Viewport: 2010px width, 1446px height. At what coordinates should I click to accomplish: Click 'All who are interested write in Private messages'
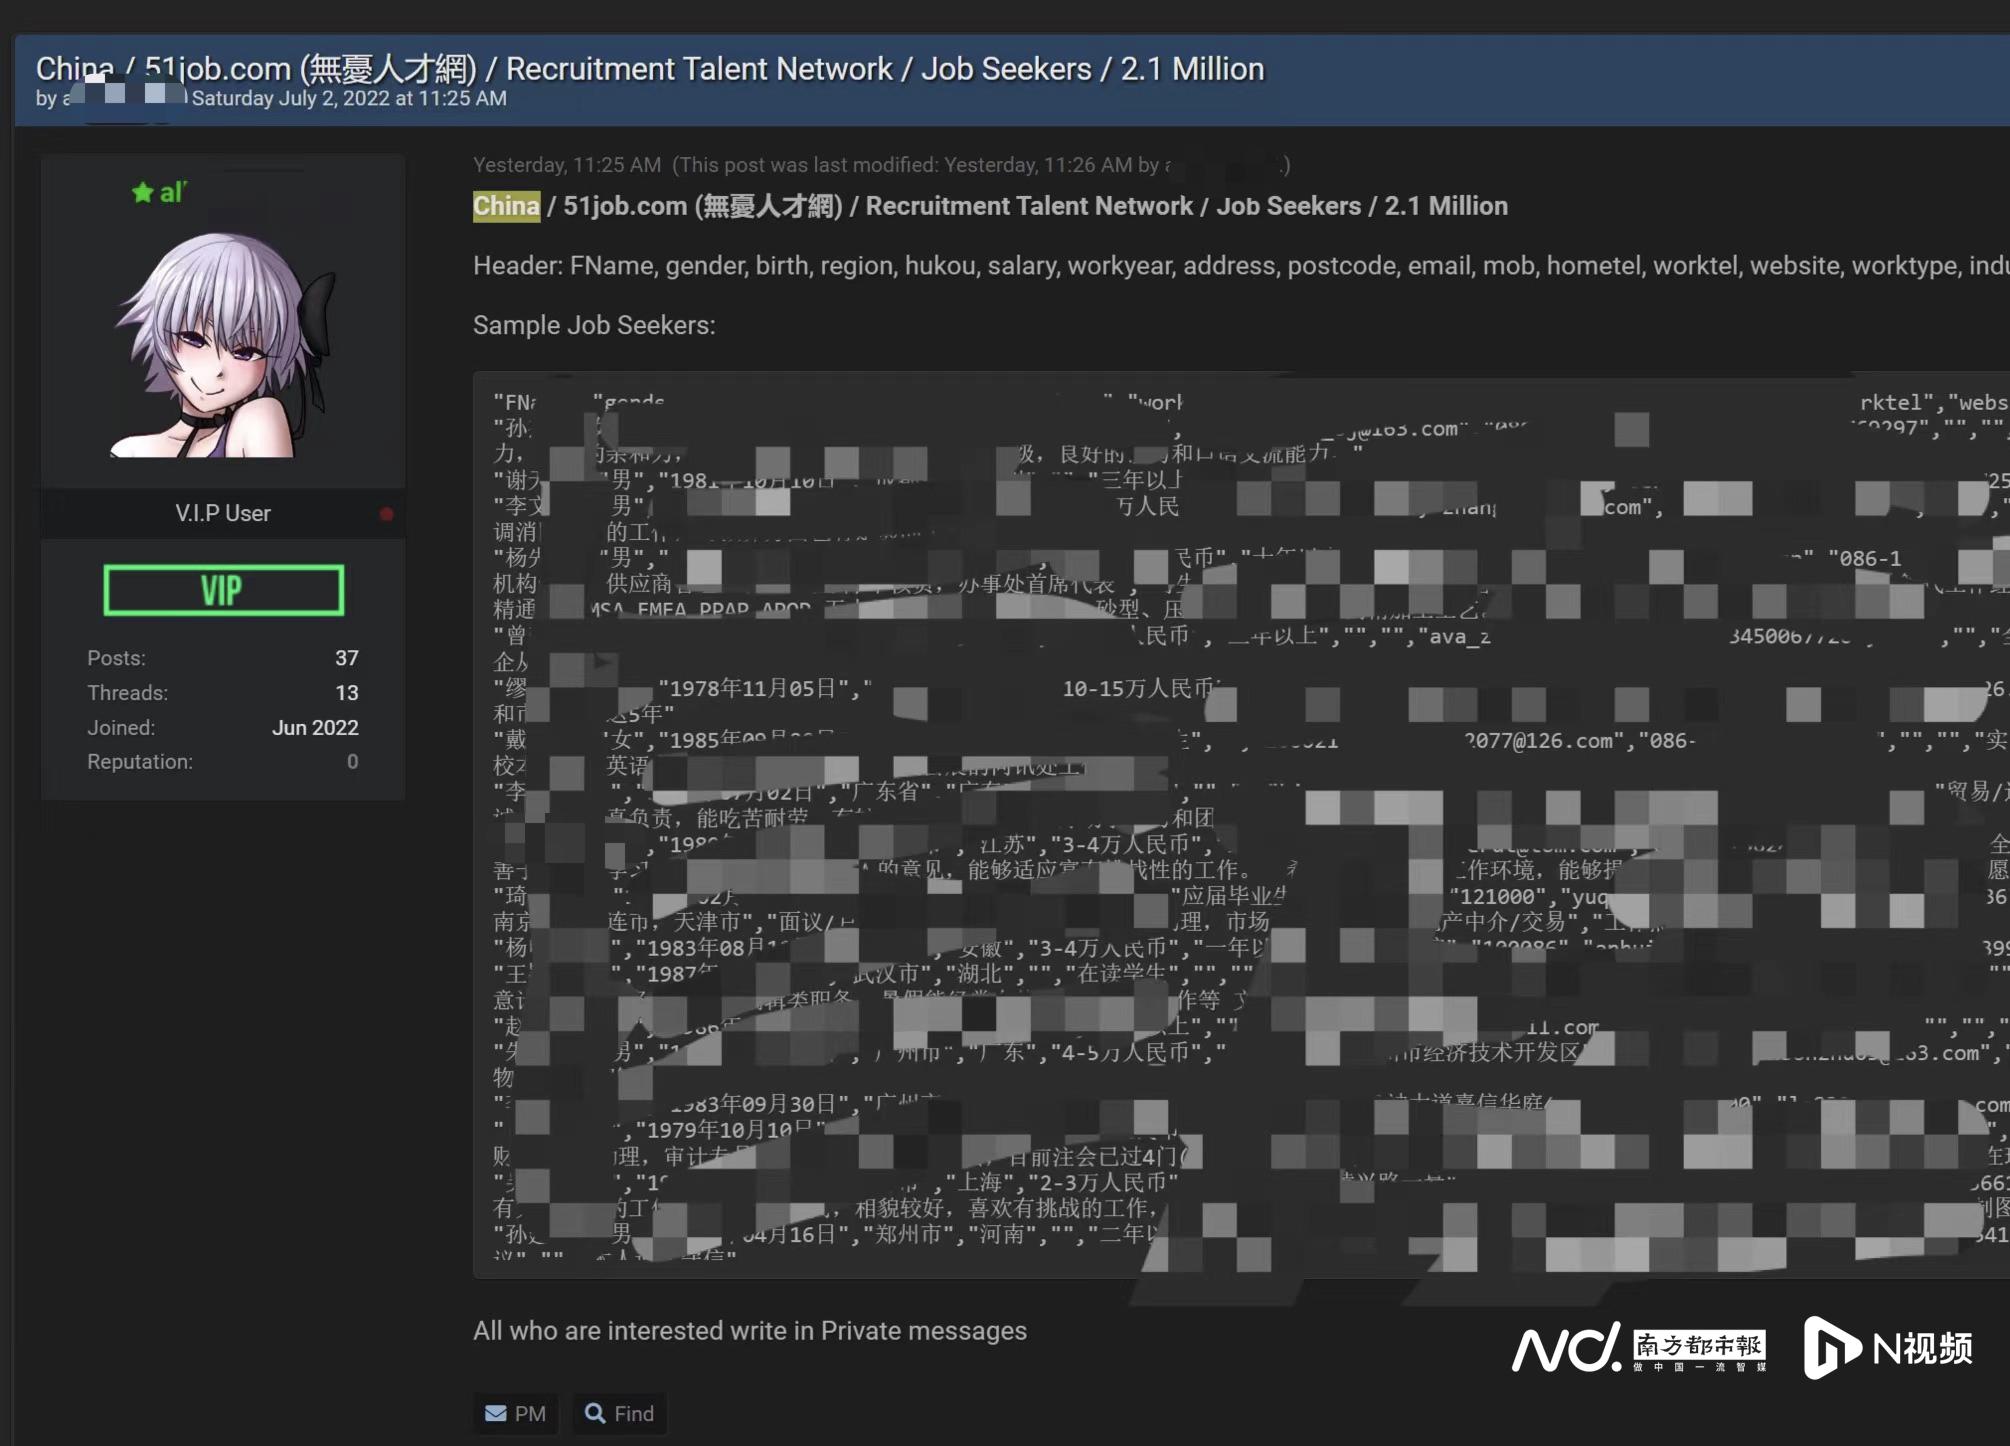pyautogui.click(x=750, y=1331)
